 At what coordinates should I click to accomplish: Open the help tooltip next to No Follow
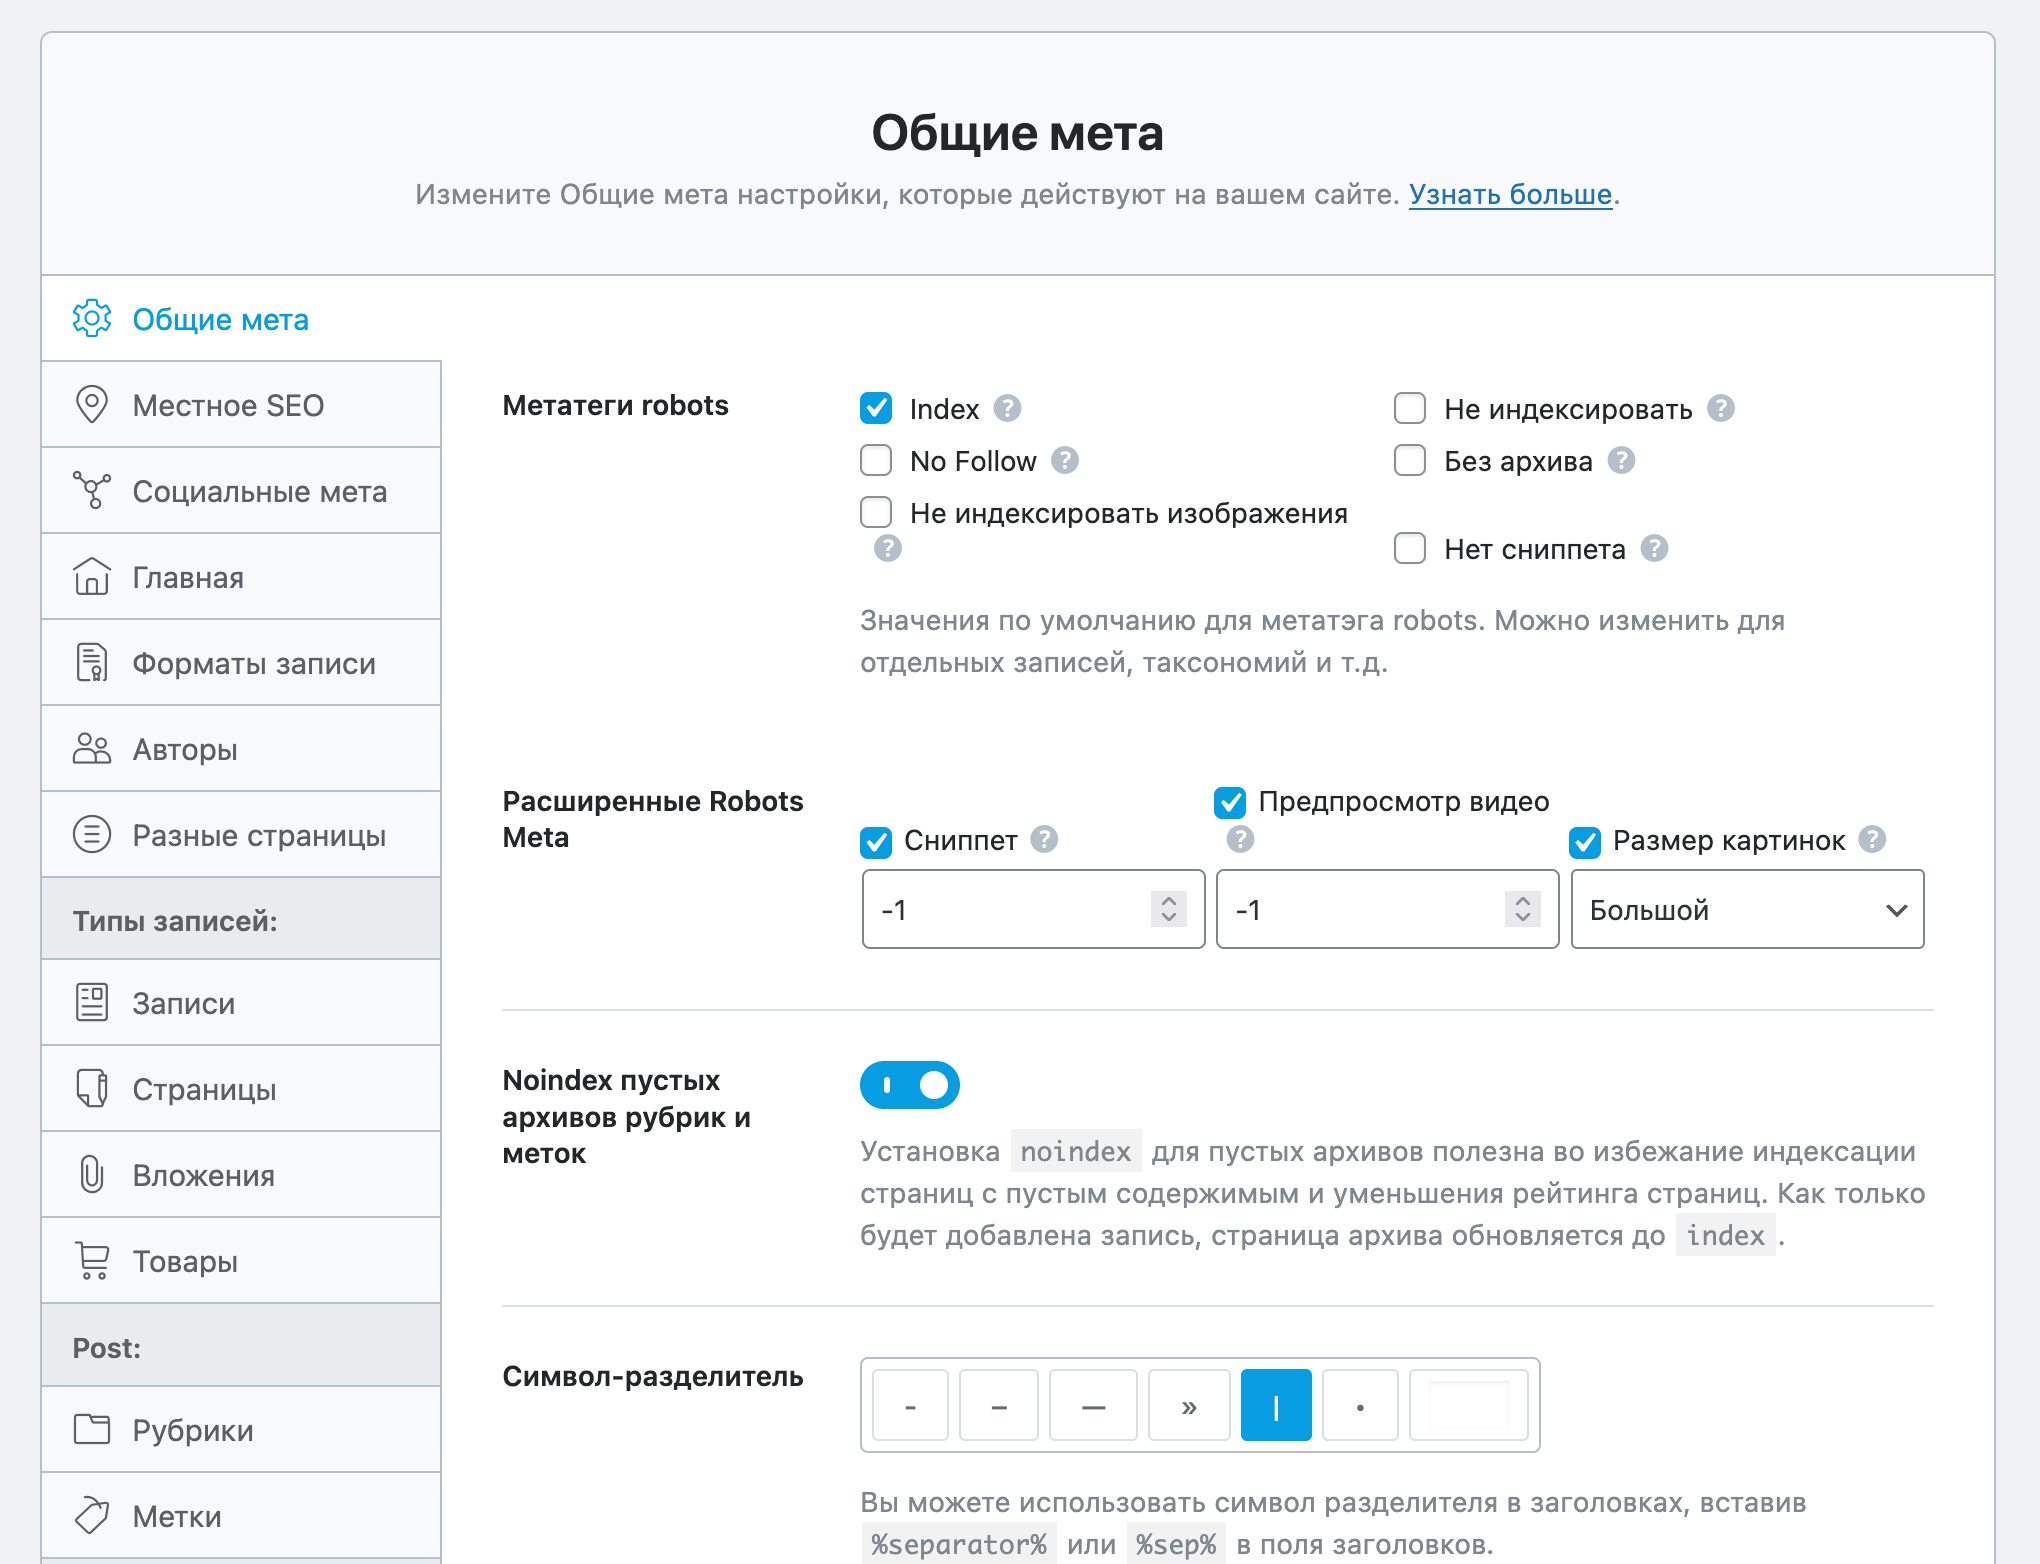1065,461
